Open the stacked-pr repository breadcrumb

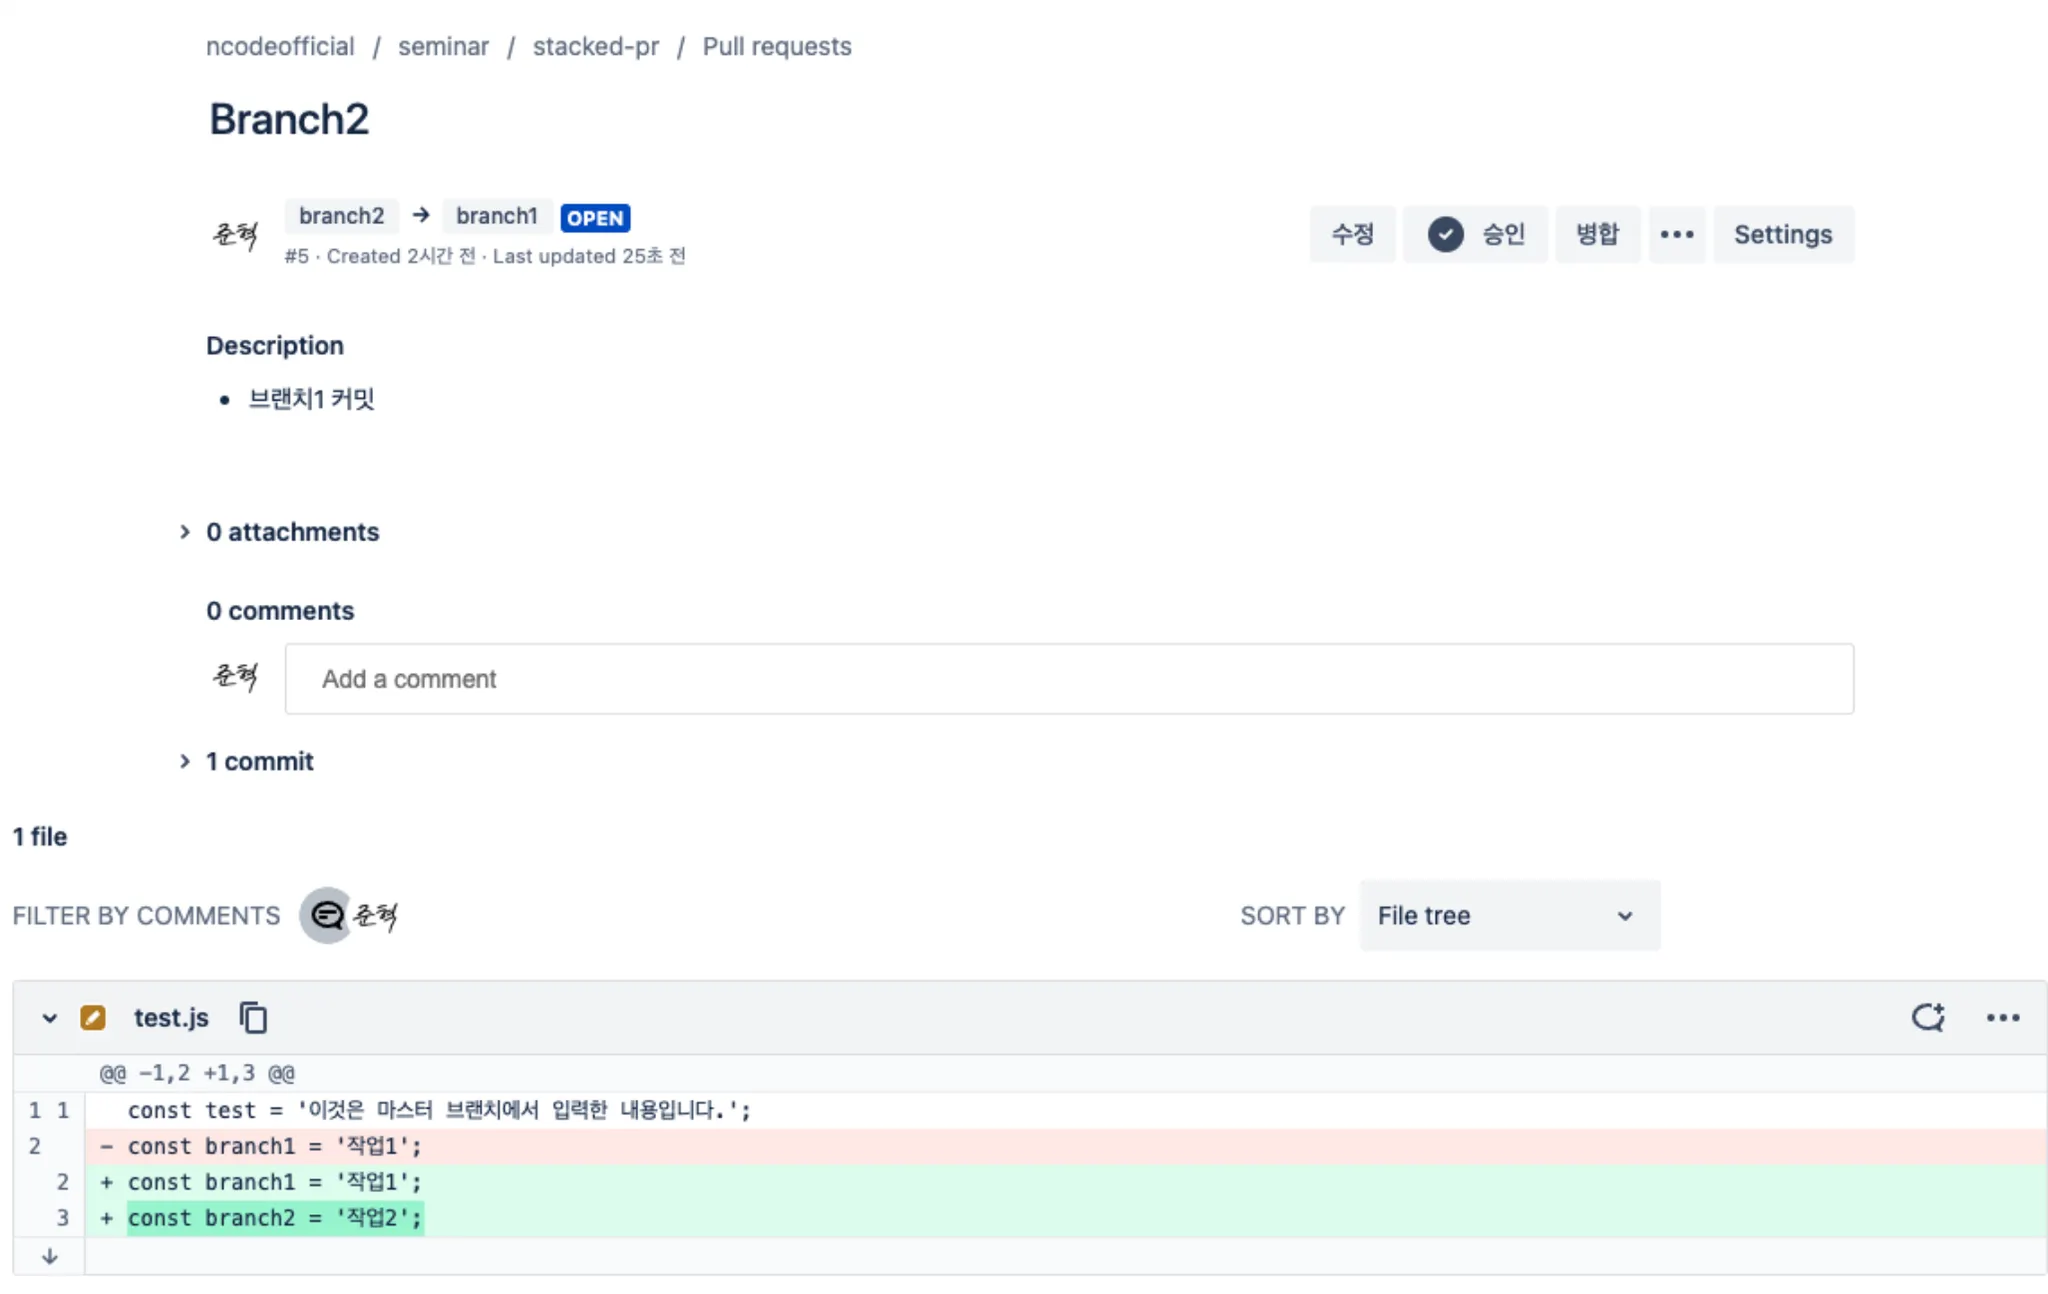pos(595,46)
